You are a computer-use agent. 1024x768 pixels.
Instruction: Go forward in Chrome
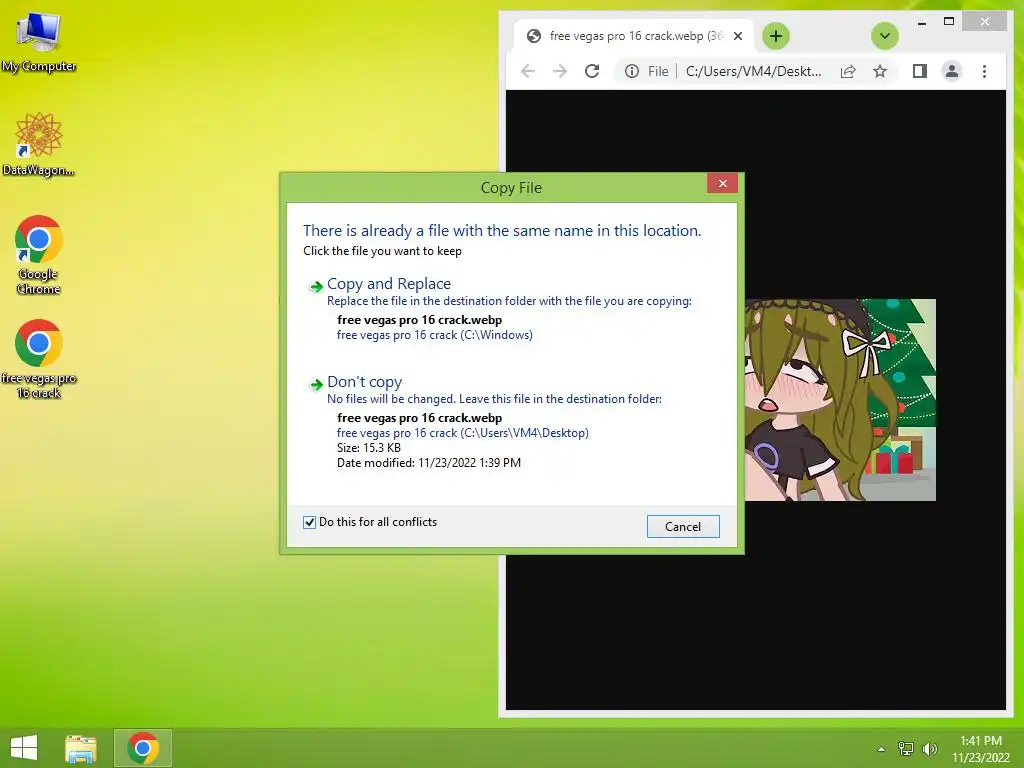click(560, 71)
